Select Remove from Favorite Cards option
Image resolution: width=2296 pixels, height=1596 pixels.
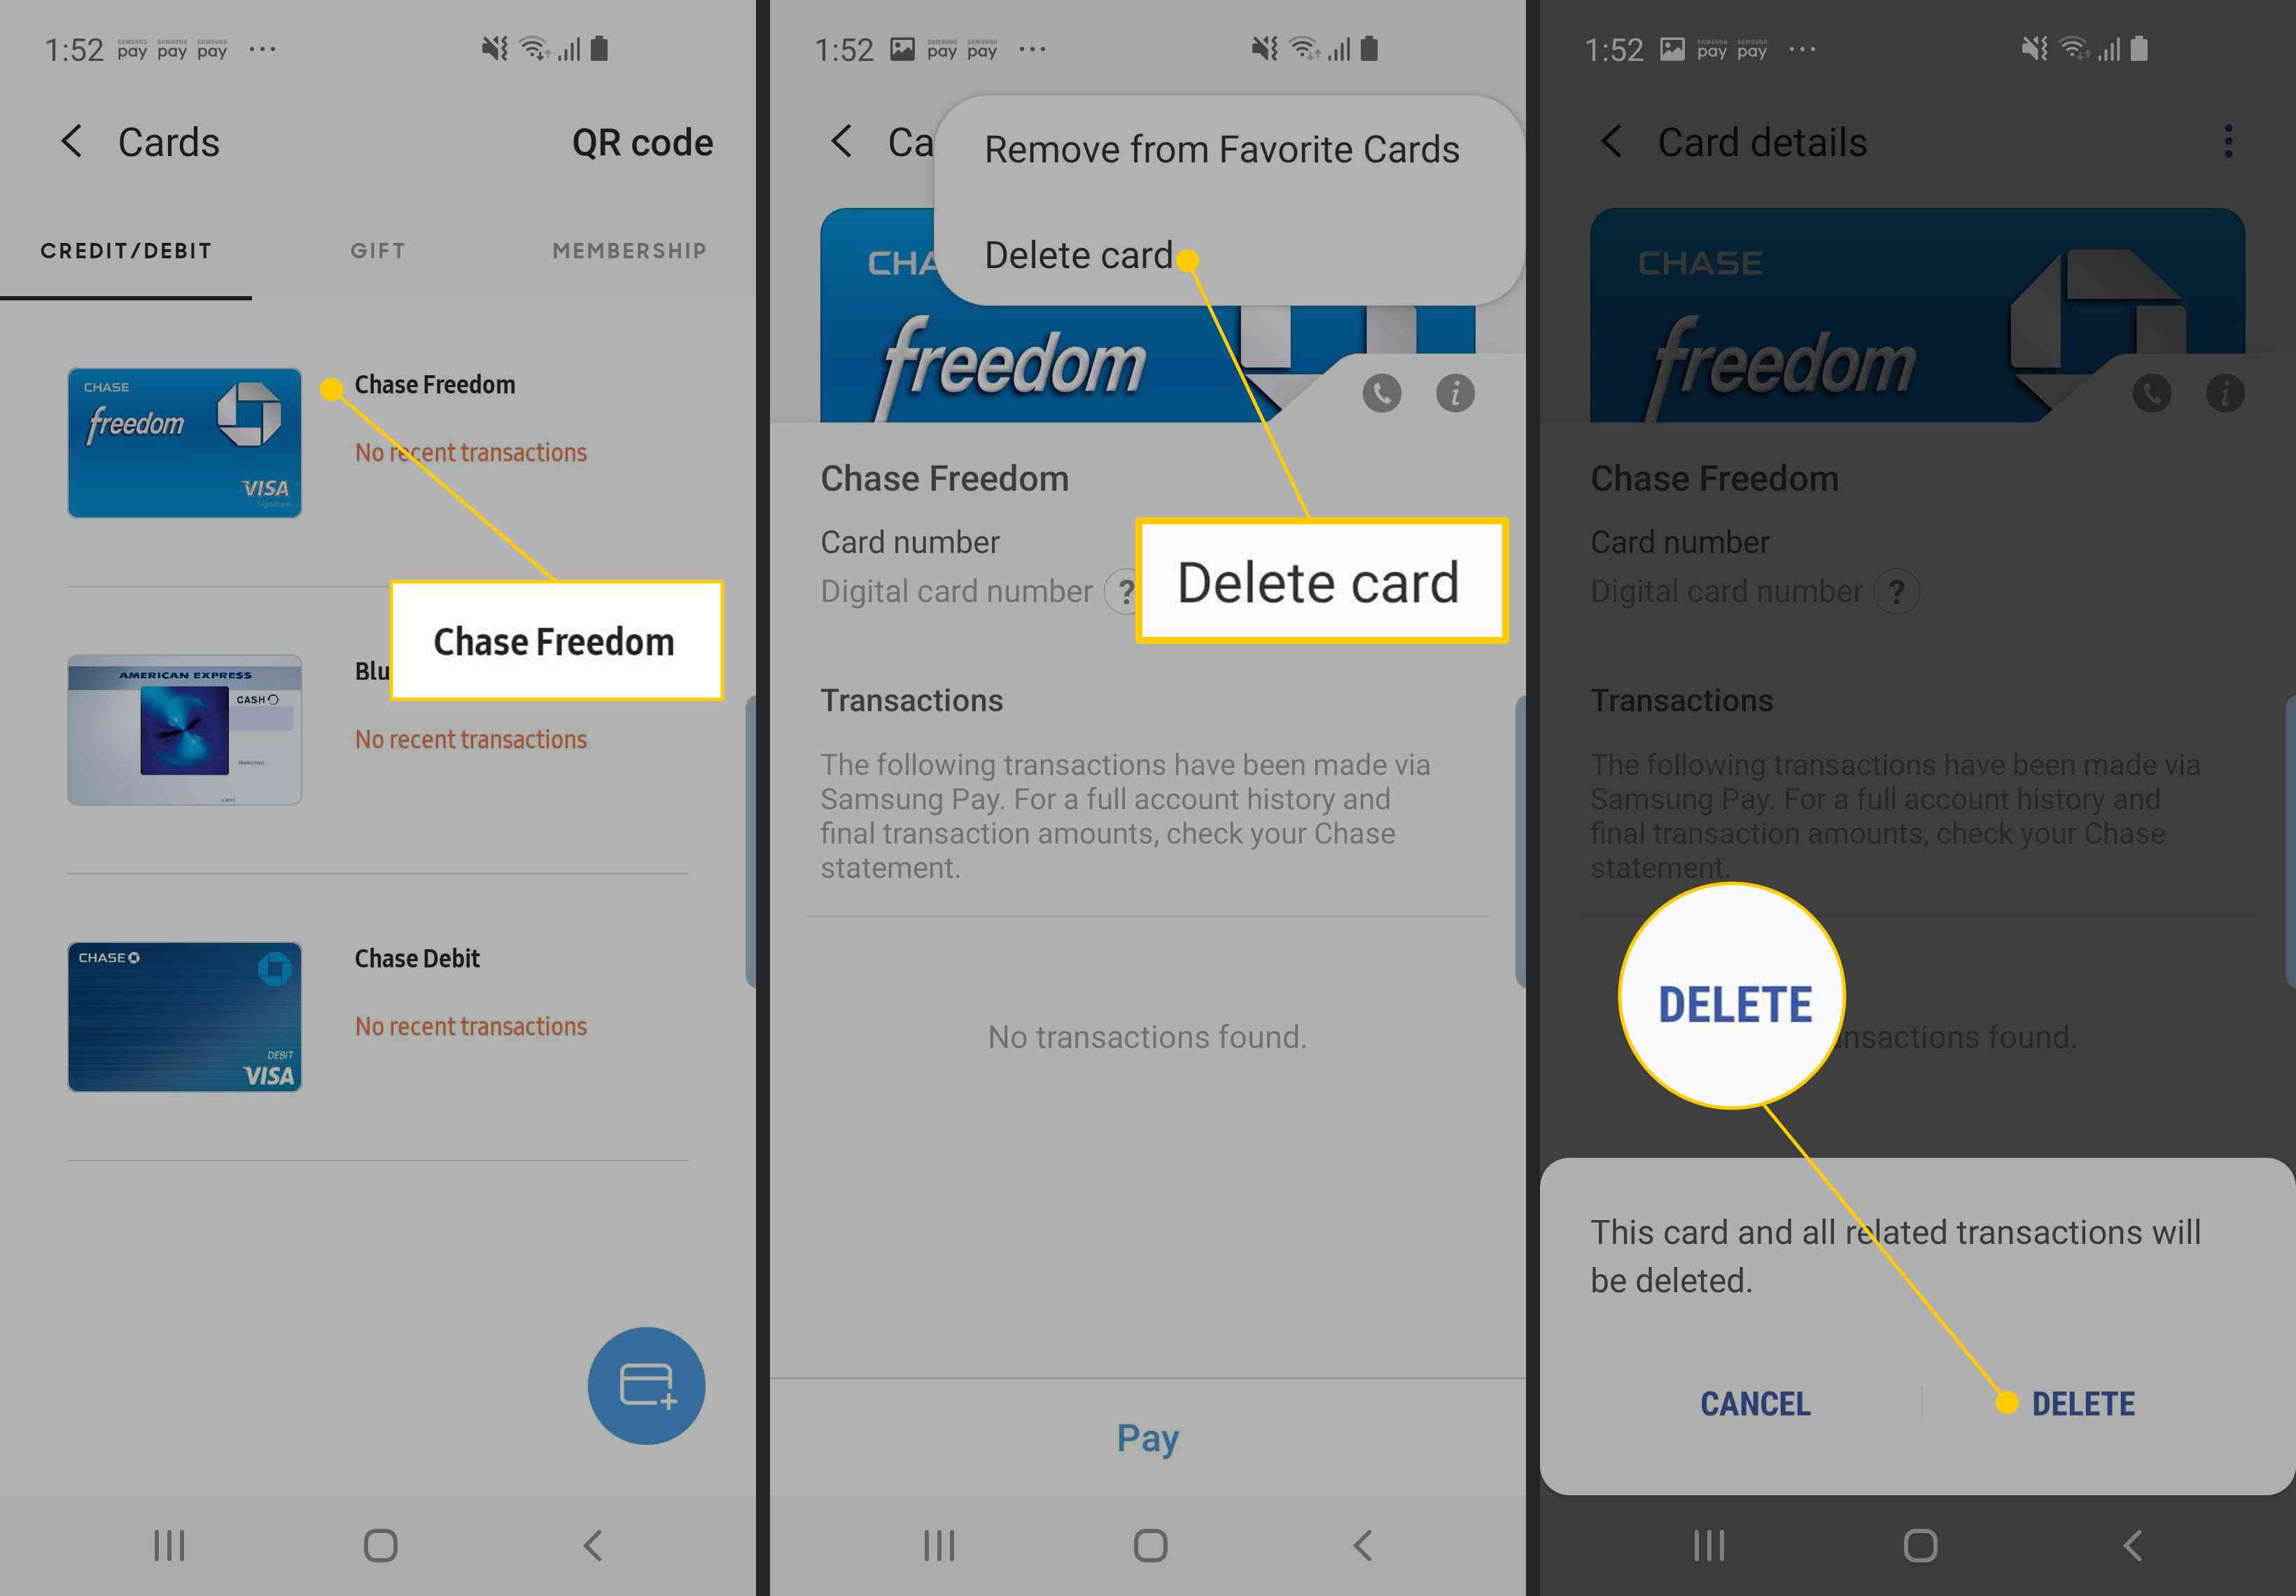pyautogui.click(x=1221, y=148)
